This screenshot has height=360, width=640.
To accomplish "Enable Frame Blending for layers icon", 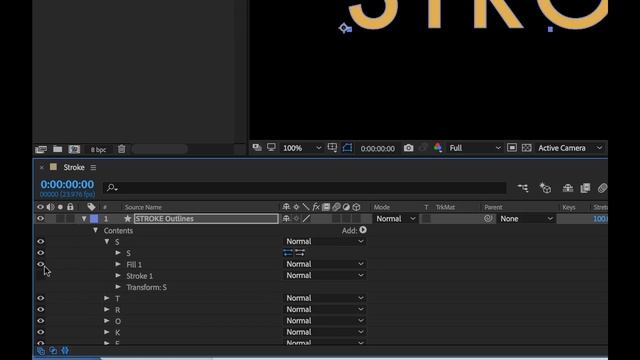I will [x=585, y=188].
